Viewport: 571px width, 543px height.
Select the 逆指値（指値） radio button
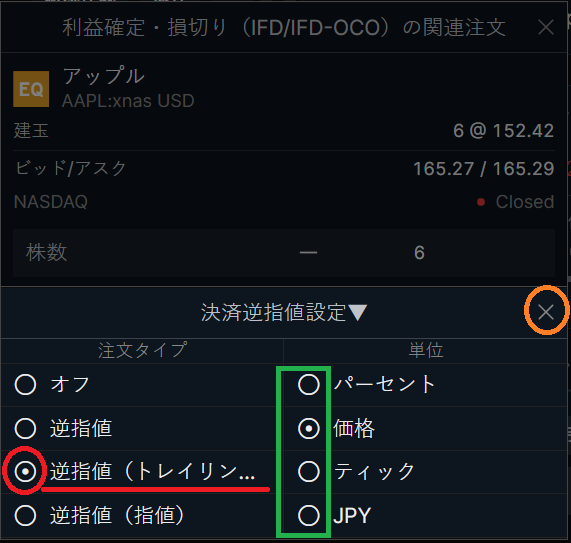[x=25, y=515]
